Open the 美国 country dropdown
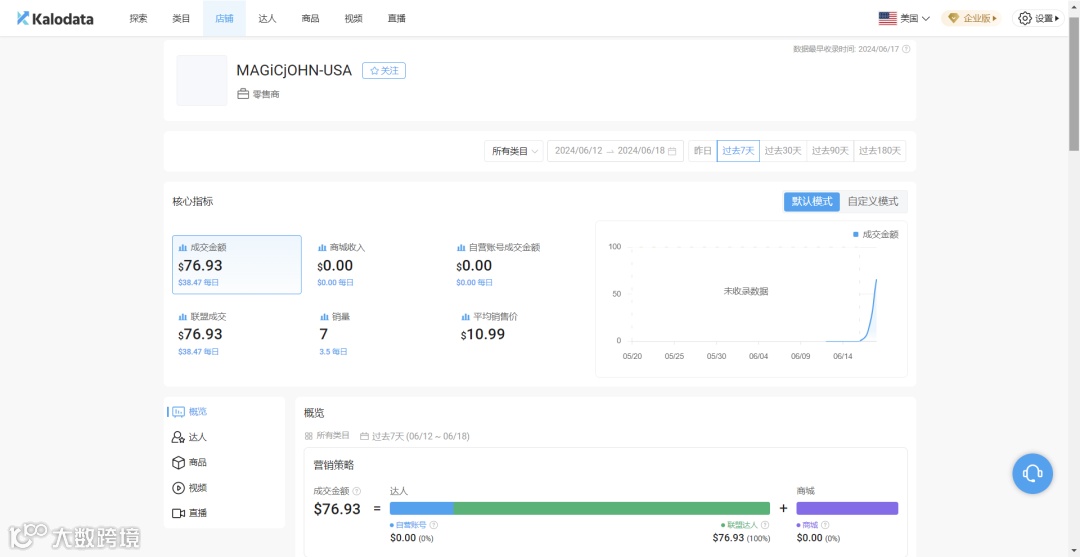The height and width of the screenshot is (557, 1080). 904,19
